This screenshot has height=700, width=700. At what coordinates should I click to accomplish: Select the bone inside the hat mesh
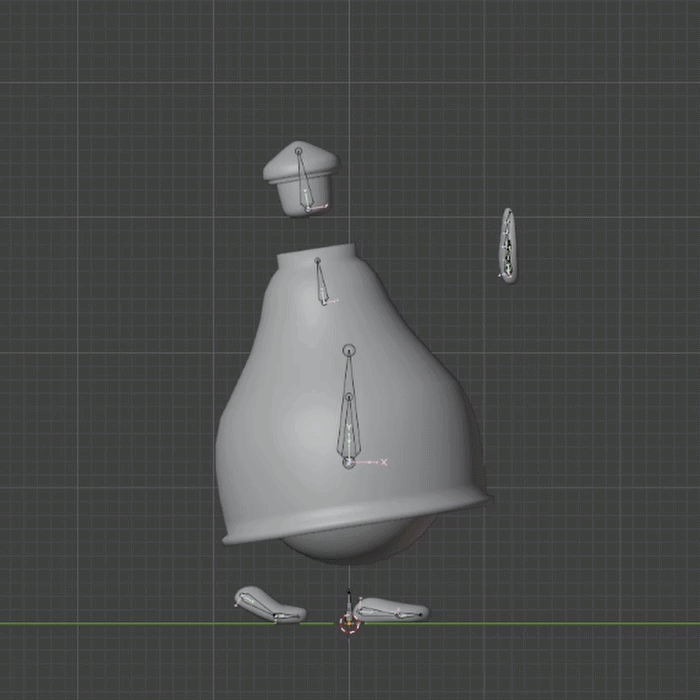(303, 179)
